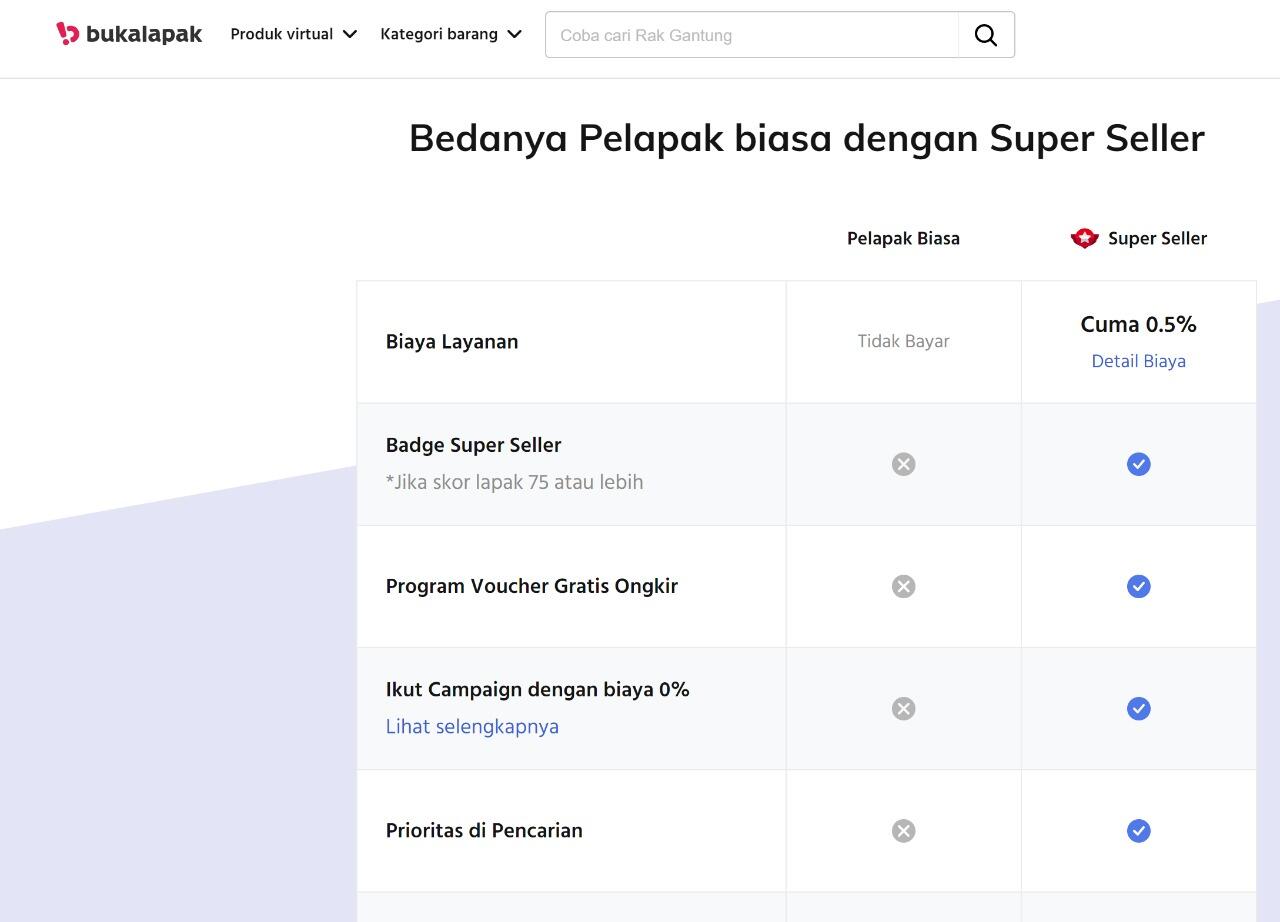The height and width of the screenshot is (922, 1280).
Task: Click blue checkmark in Ikut Campaign row
Action: 1138,709
